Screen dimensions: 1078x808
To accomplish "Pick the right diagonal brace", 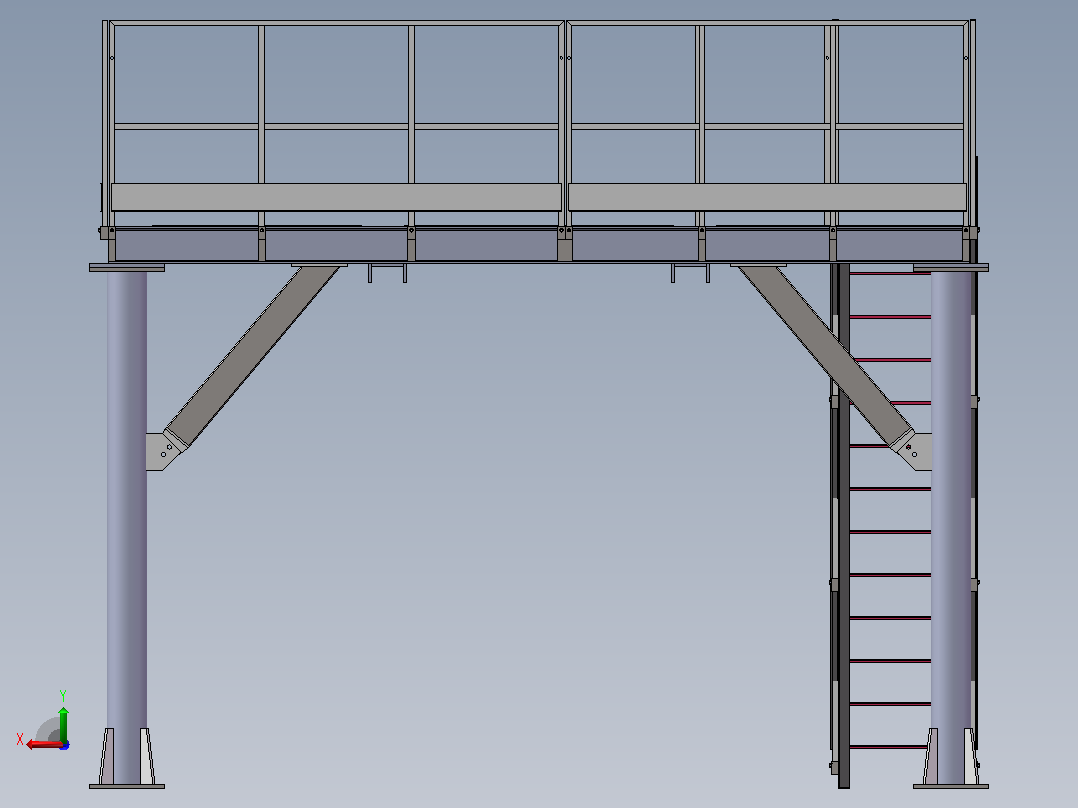I will (x=826, y=356).
